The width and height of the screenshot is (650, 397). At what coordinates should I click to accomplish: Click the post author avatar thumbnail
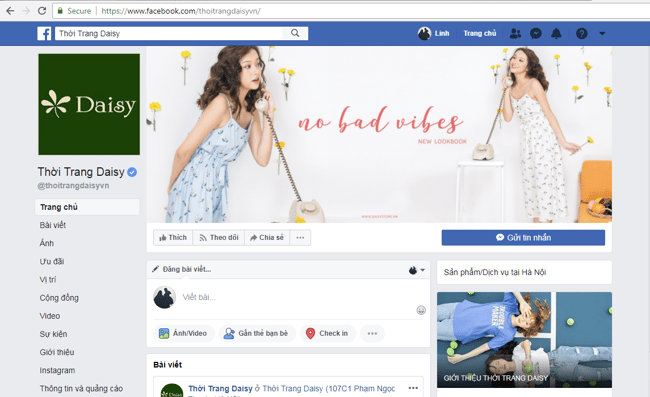(x=172, y=390)
